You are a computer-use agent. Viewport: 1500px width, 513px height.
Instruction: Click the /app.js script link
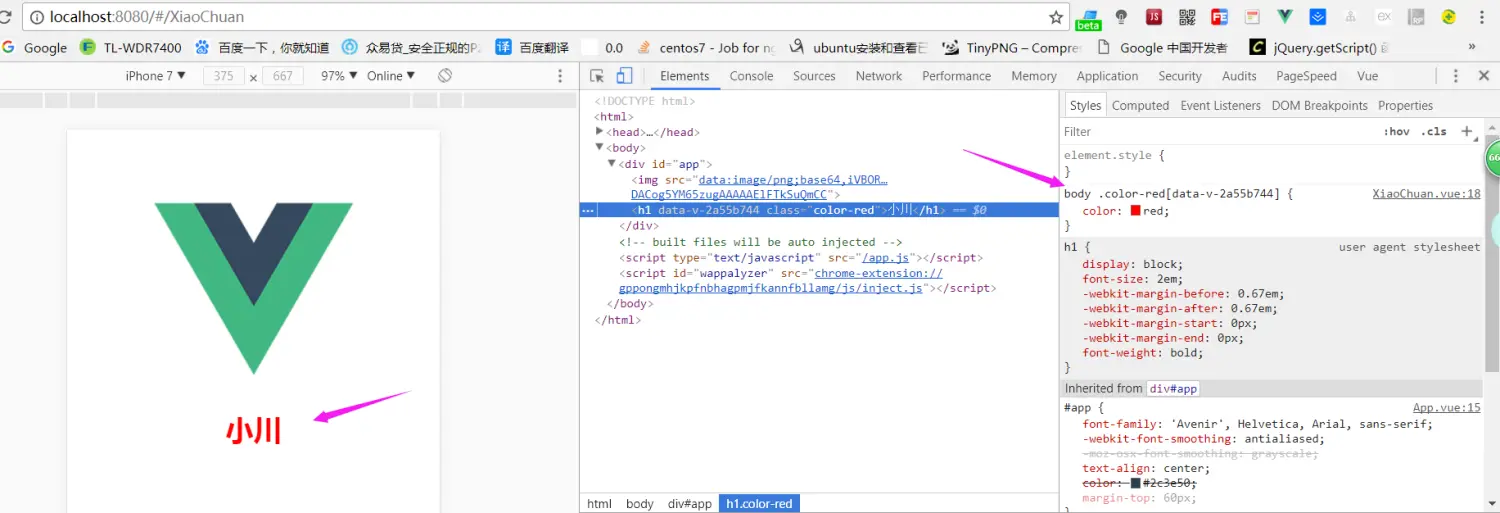point(885,258)
